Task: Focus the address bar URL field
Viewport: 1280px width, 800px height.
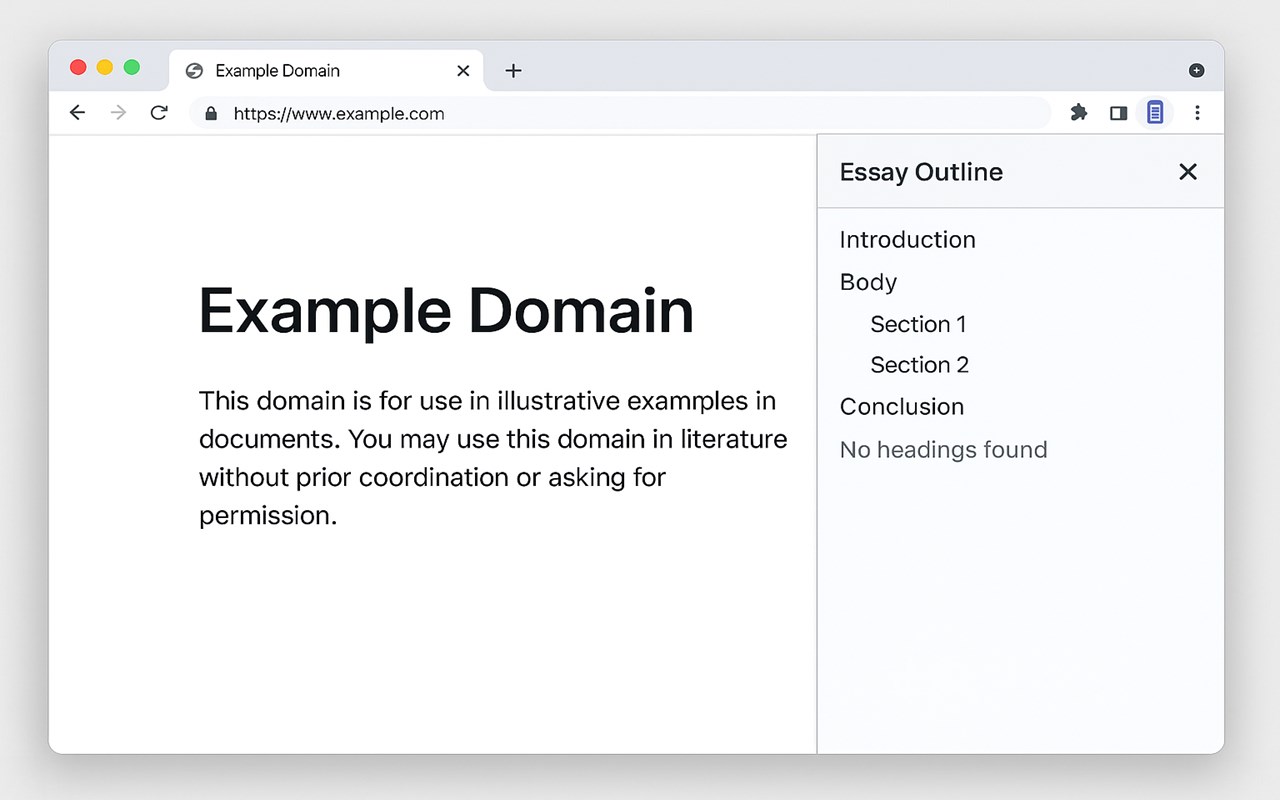Action: [620, 113]
